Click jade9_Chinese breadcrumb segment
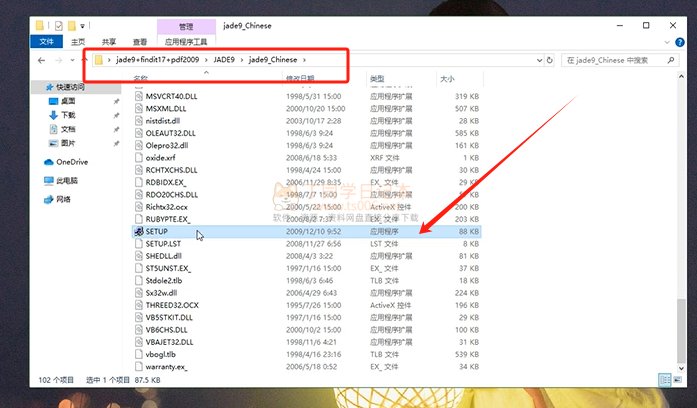The height and width of the screenshot is (408, 697). point(273,60)
